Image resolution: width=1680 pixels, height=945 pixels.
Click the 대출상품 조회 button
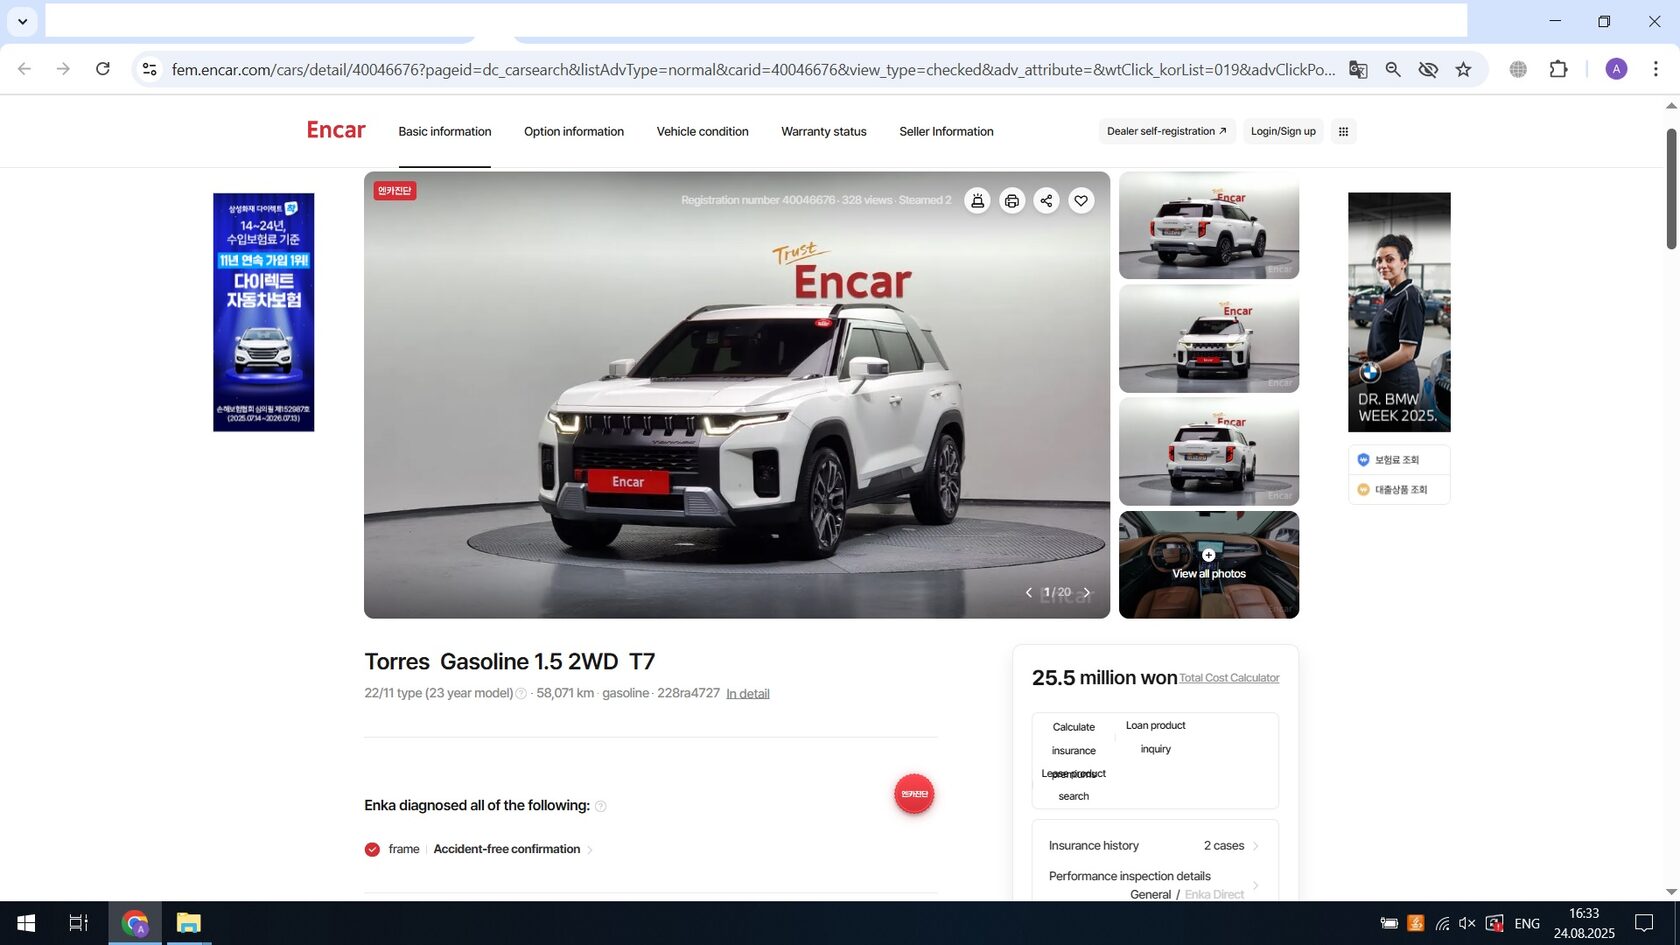(x=1399, y=490)
